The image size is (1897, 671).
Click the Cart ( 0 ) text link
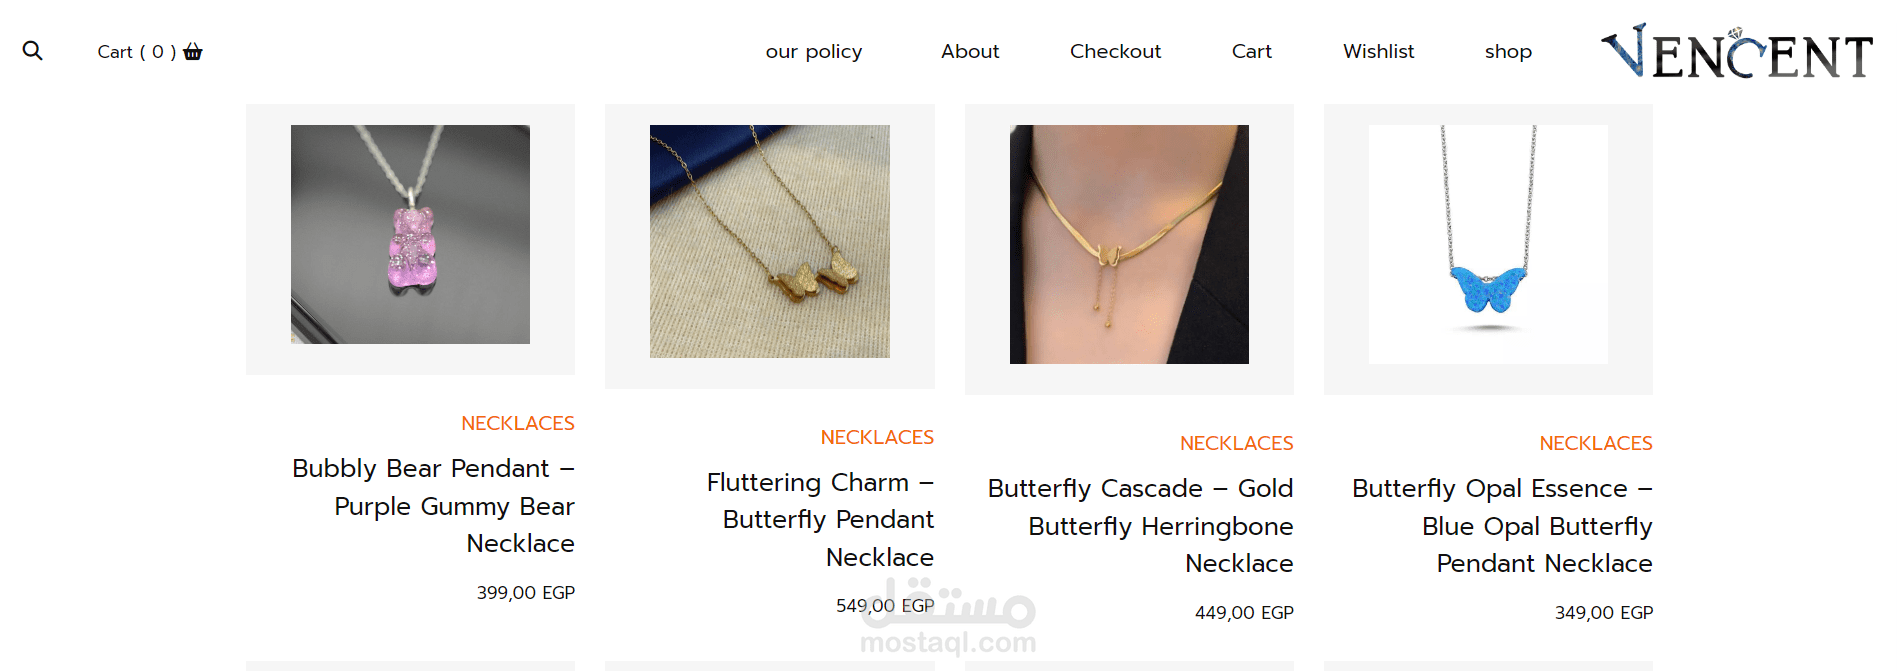coord(137,52)
